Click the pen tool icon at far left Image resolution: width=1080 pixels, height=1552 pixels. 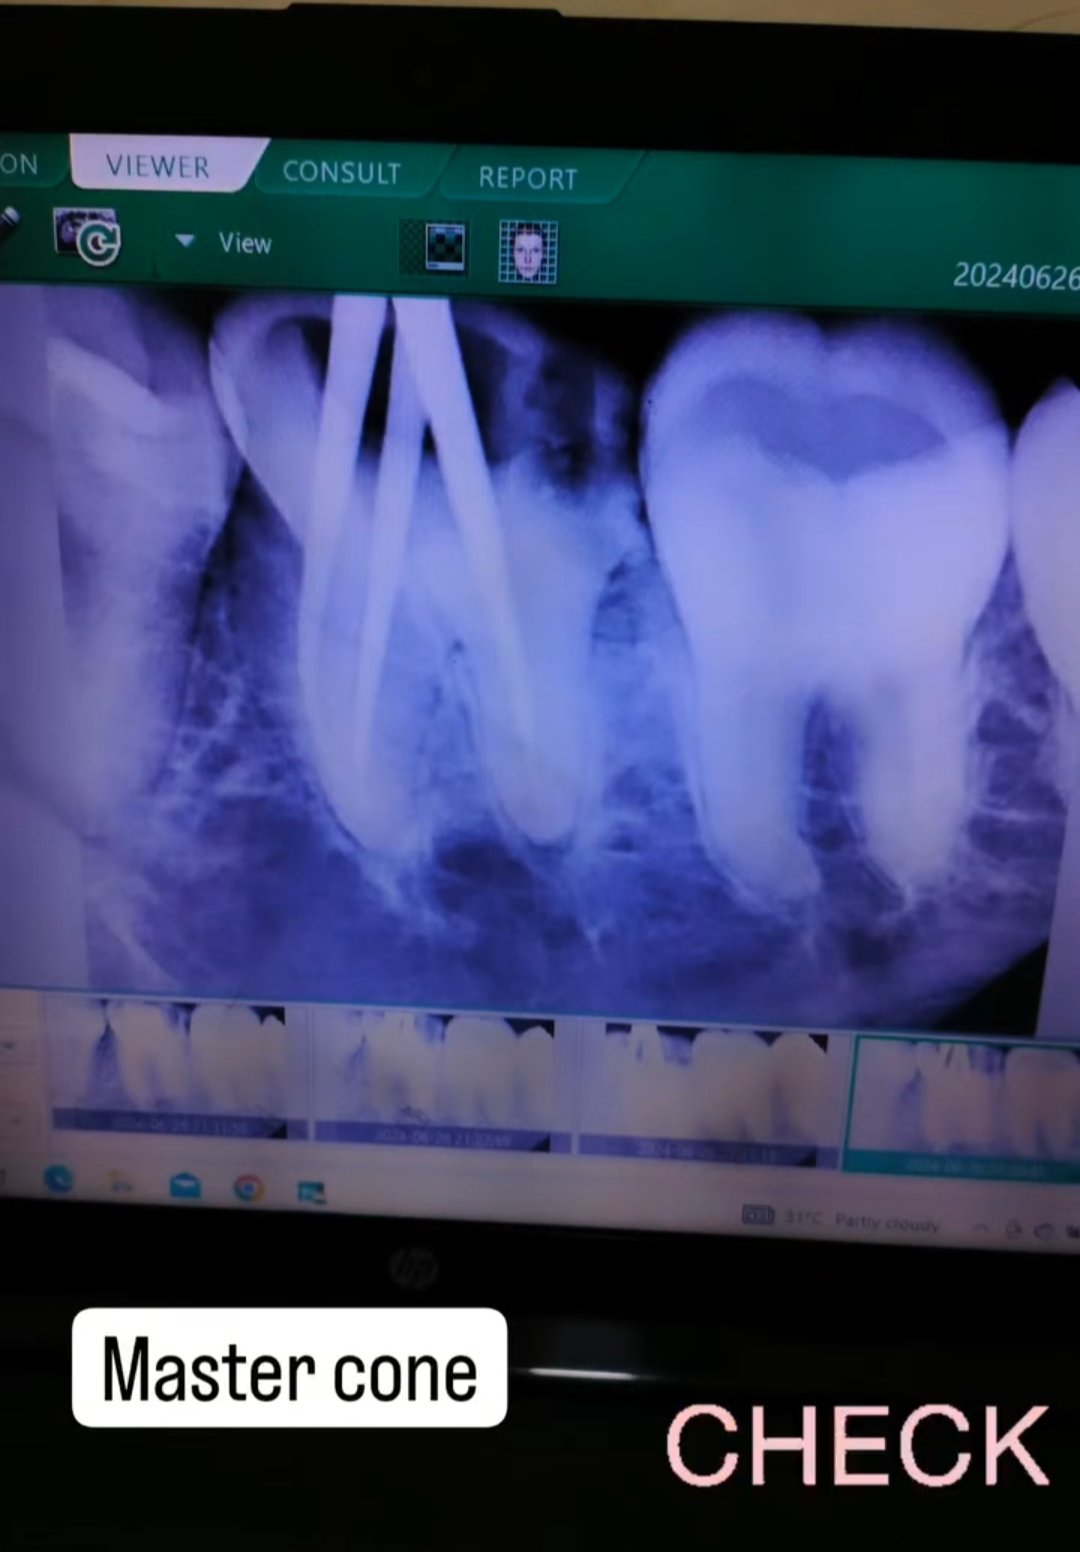click(x=6, y=224)
